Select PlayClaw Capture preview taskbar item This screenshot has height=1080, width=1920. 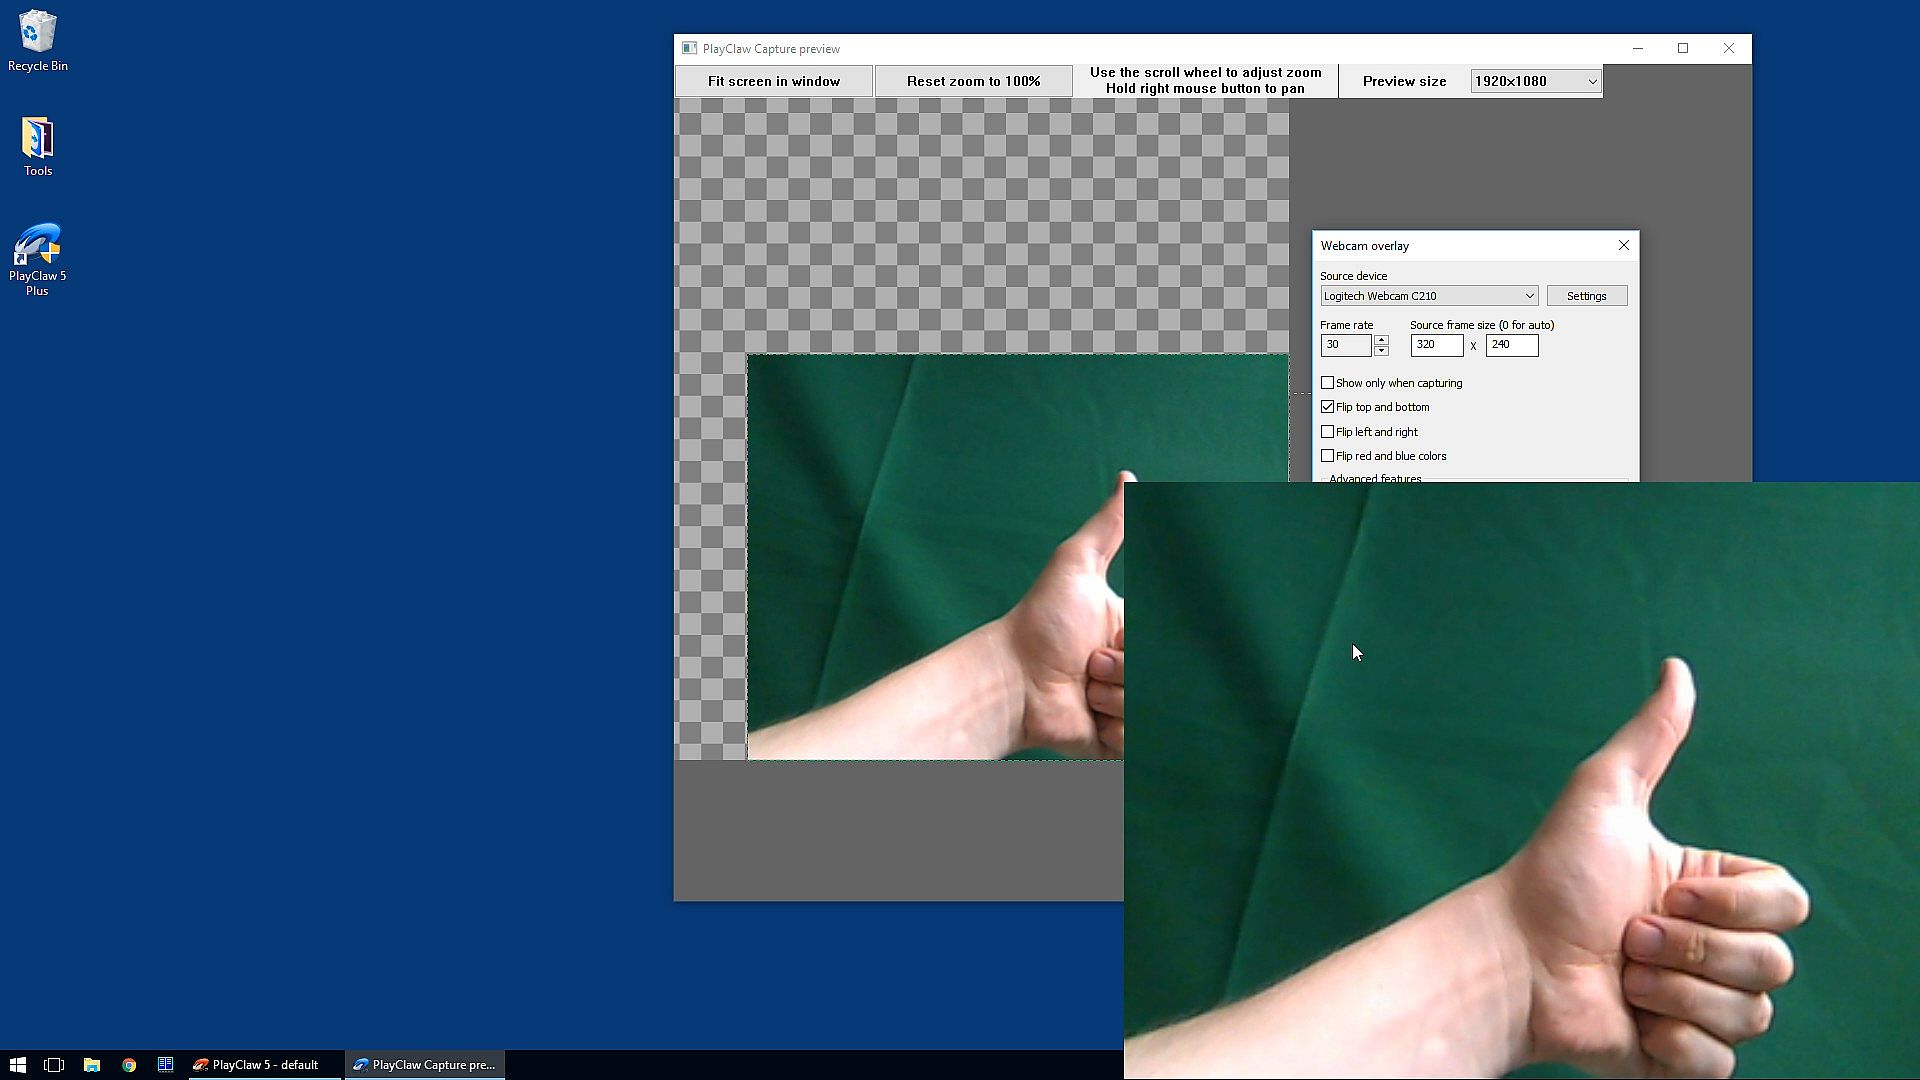[424, 1065]
